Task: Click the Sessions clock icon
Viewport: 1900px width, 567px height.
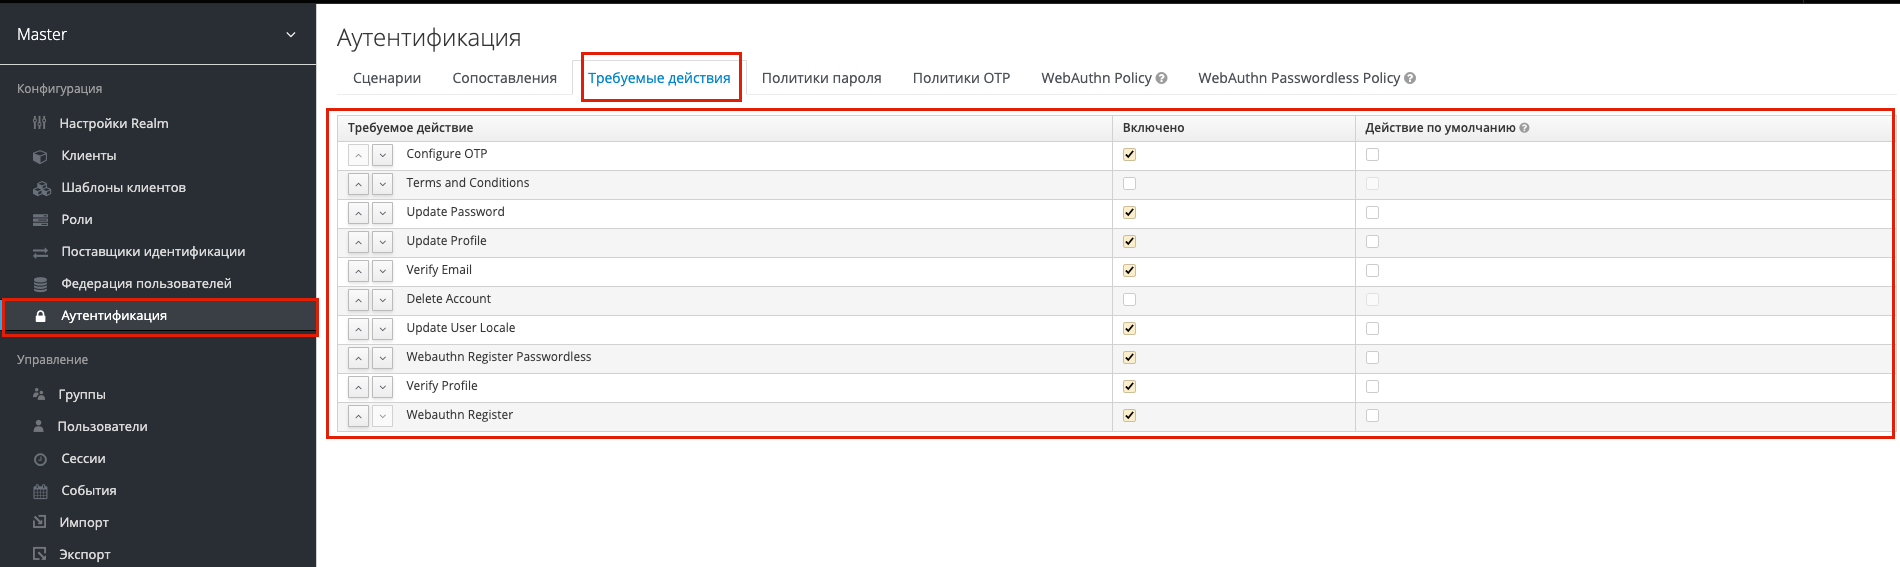Action: [40, 459]
